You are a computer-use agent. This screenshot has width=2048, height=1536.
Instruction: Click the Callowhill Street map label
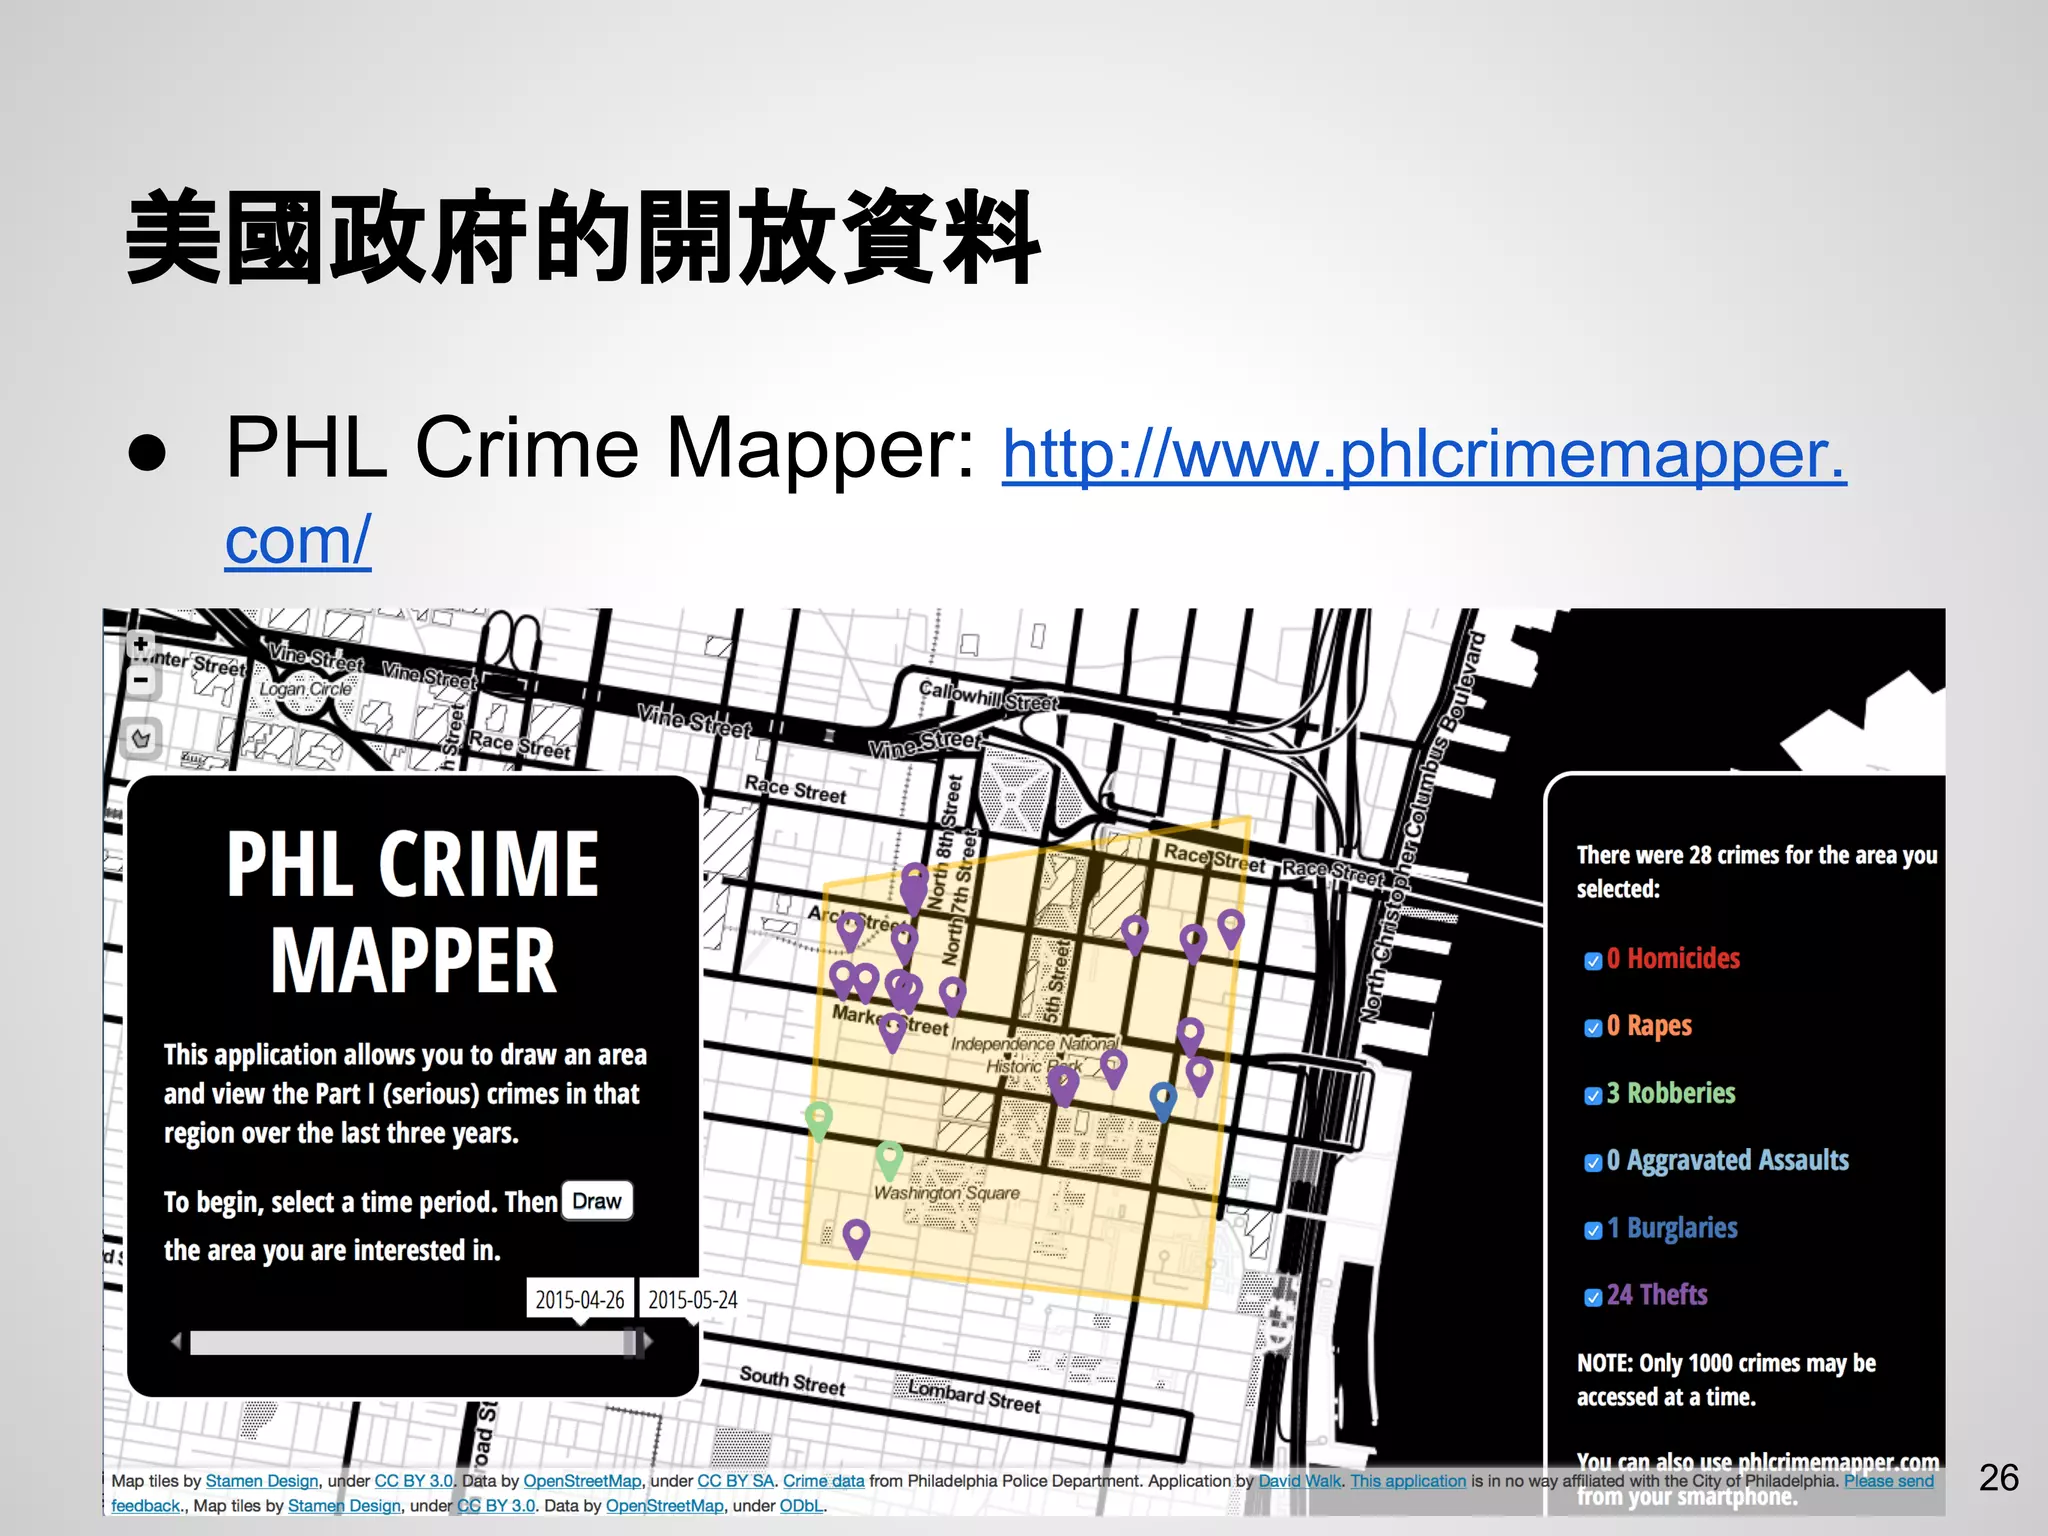[988, 696]
